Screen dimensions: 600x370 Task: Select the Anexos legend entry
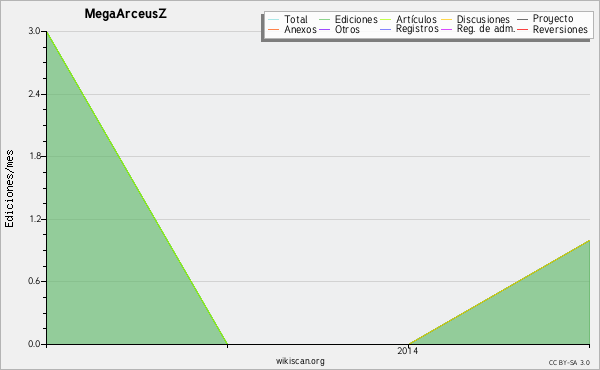292,29
